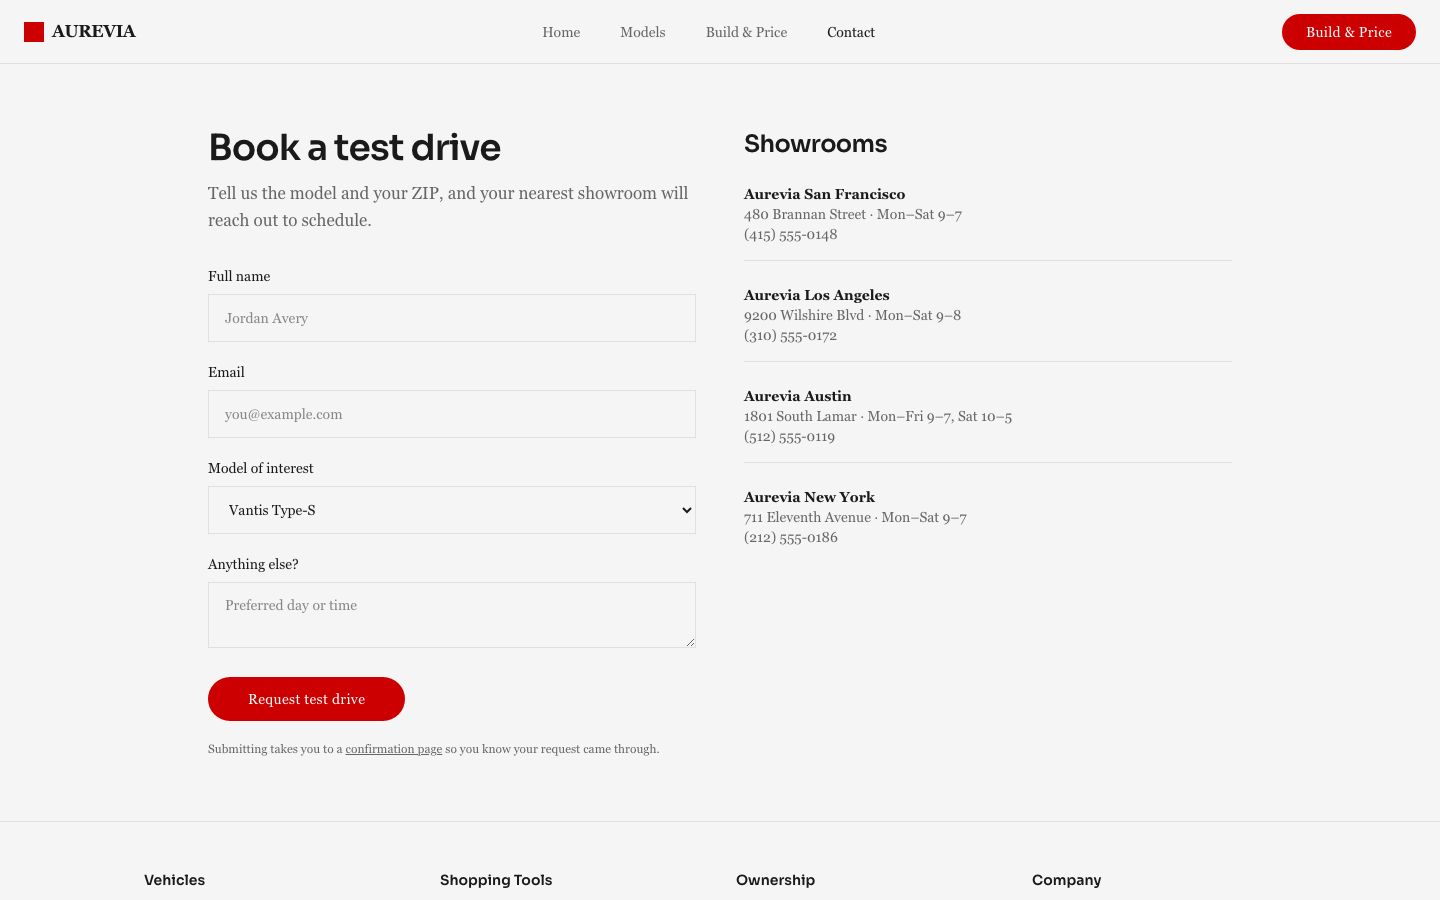
Task: Click the Aurevia Los Angeles showroom name
Action: (x=816, y=295)
